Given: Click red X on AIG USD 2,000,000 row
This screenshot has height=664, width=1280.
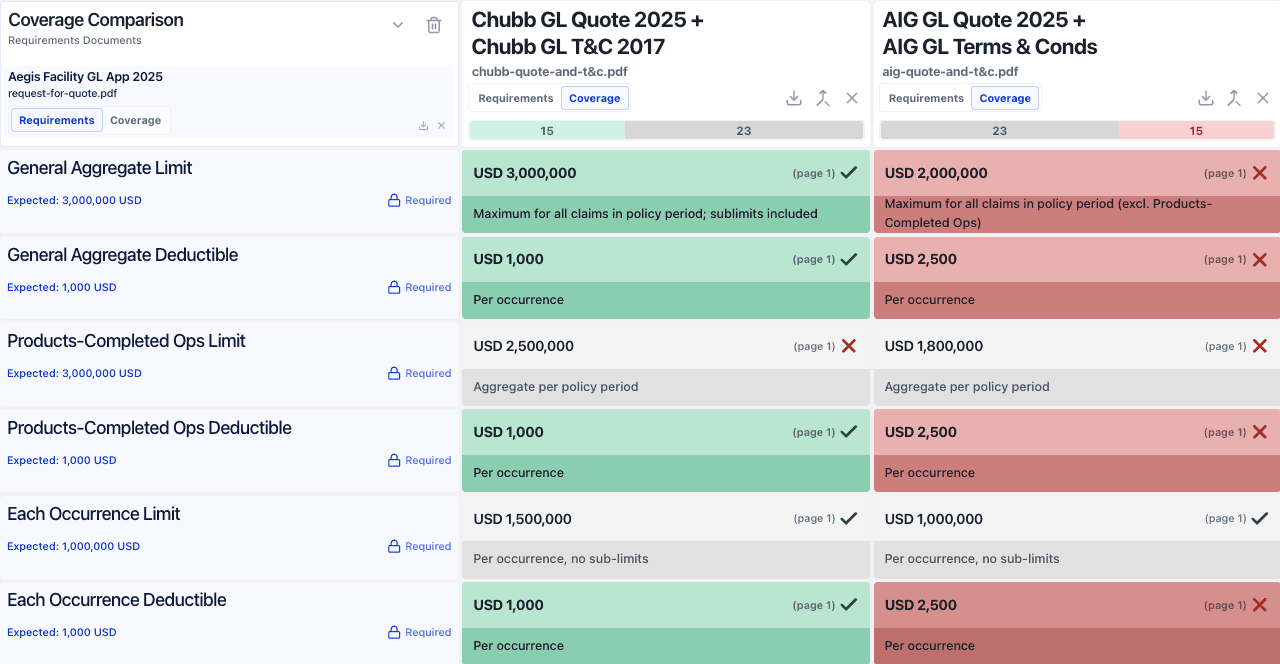Looking at the screenshot, I should [x=1260, y=173].
